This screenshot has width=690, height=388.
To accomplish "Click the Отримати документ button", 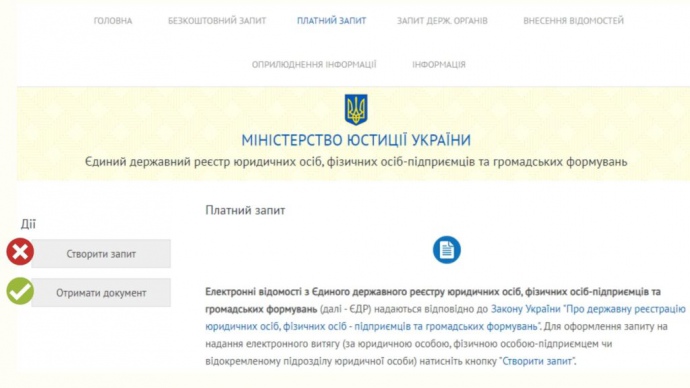I will (101, 293).
